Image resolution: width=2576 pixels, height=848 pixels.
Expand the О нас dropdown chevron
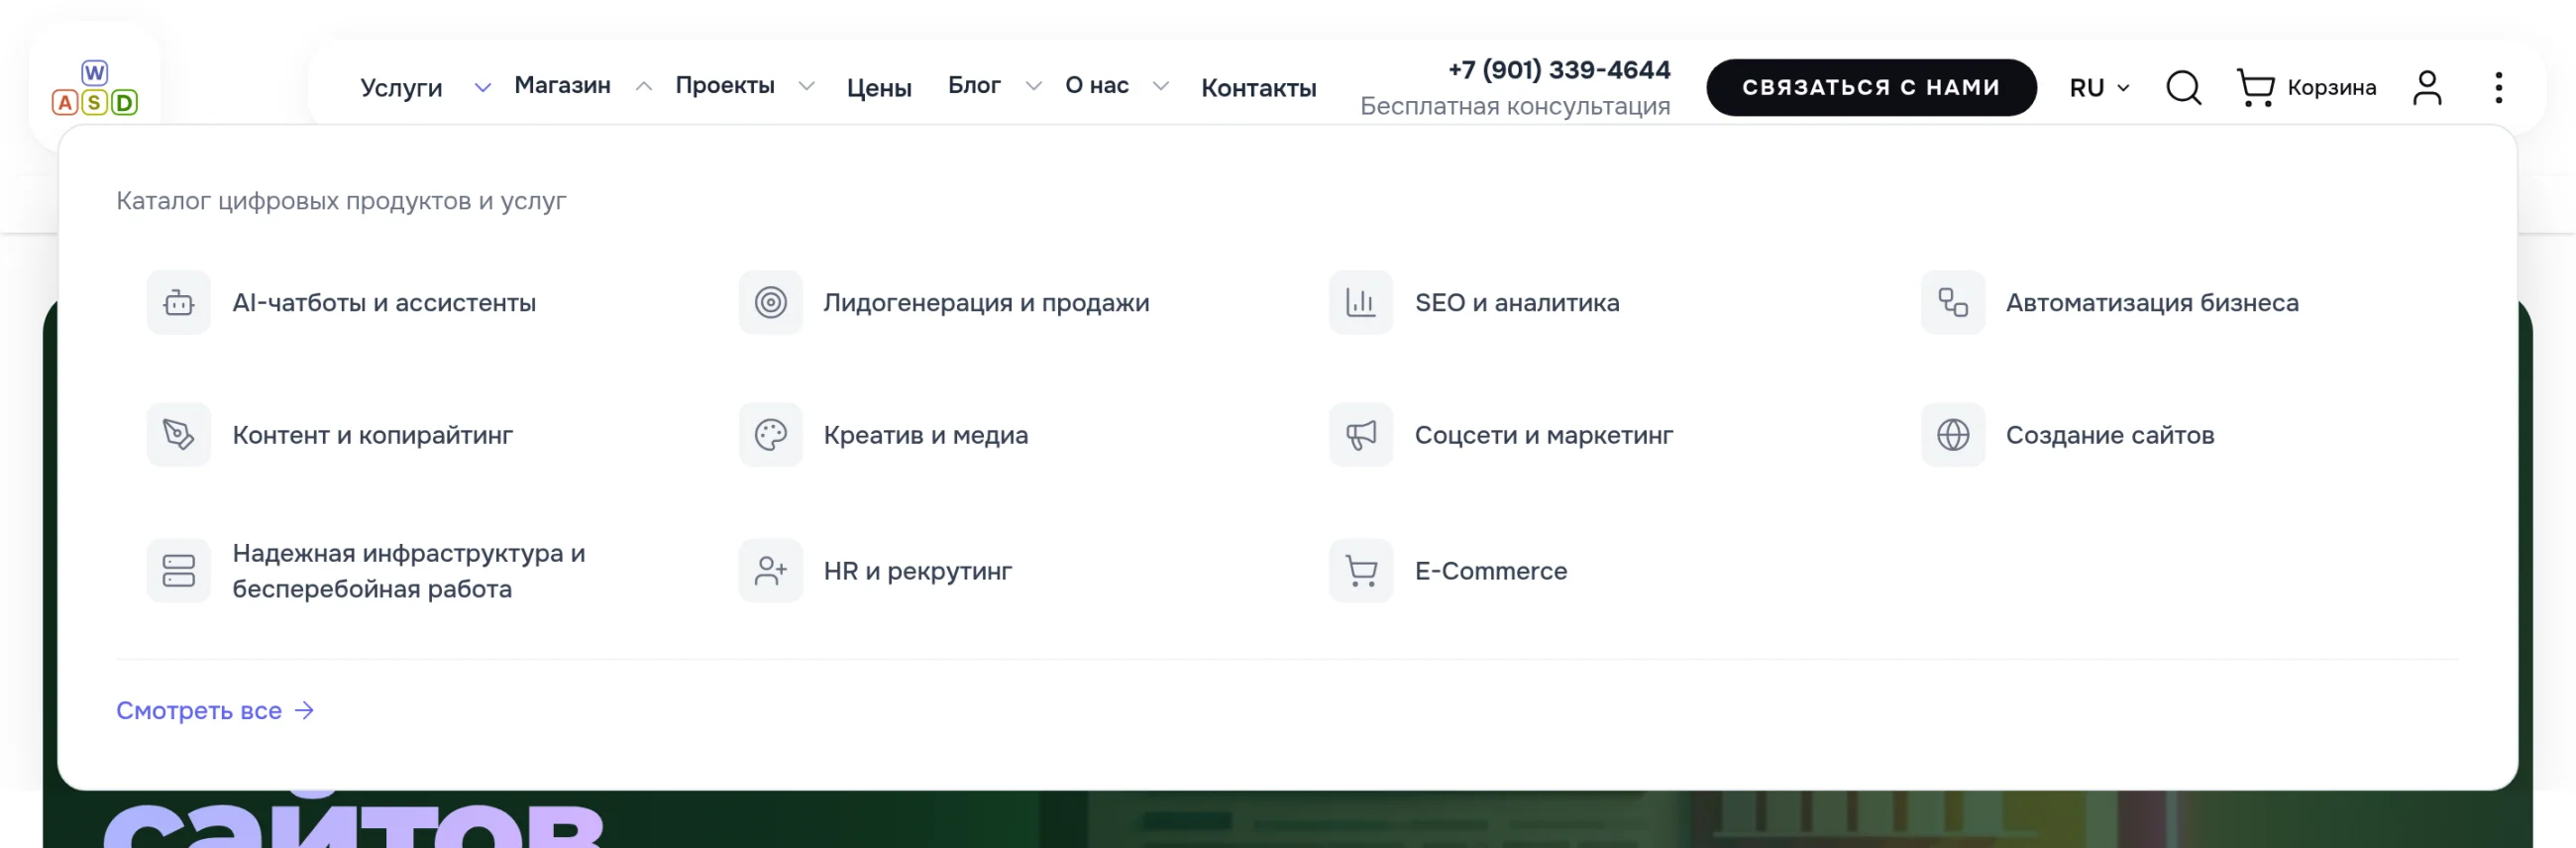click(x=1160, y=87)
